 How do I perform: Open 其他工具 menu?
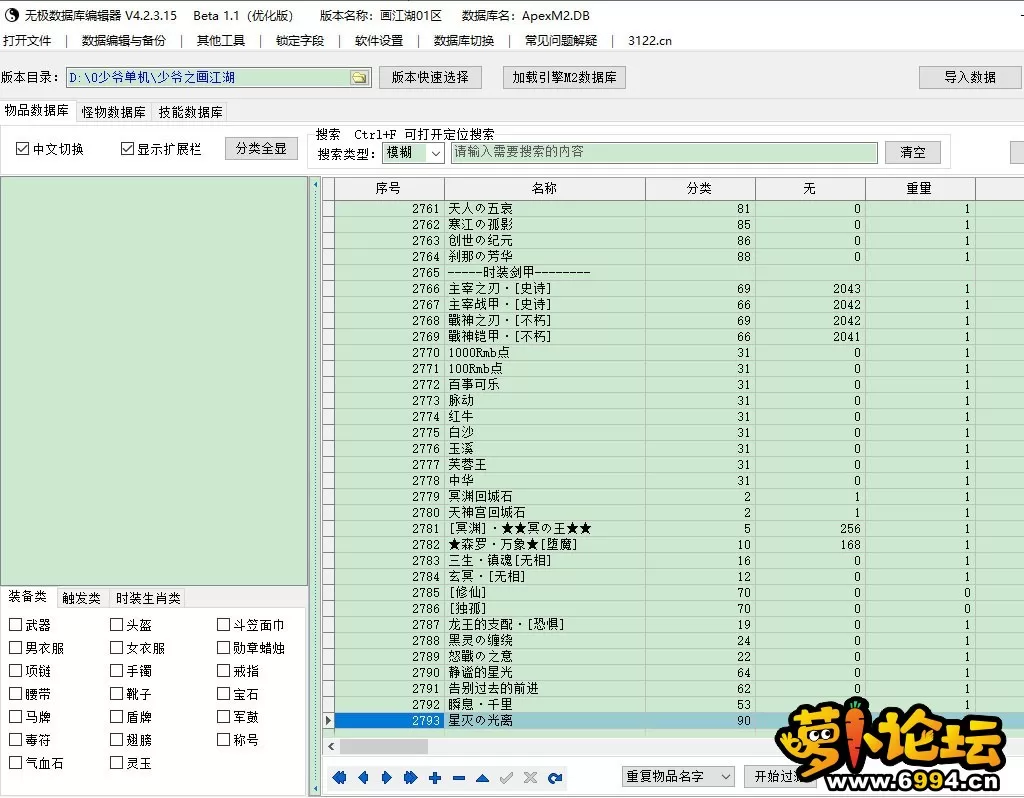(221, 40)
